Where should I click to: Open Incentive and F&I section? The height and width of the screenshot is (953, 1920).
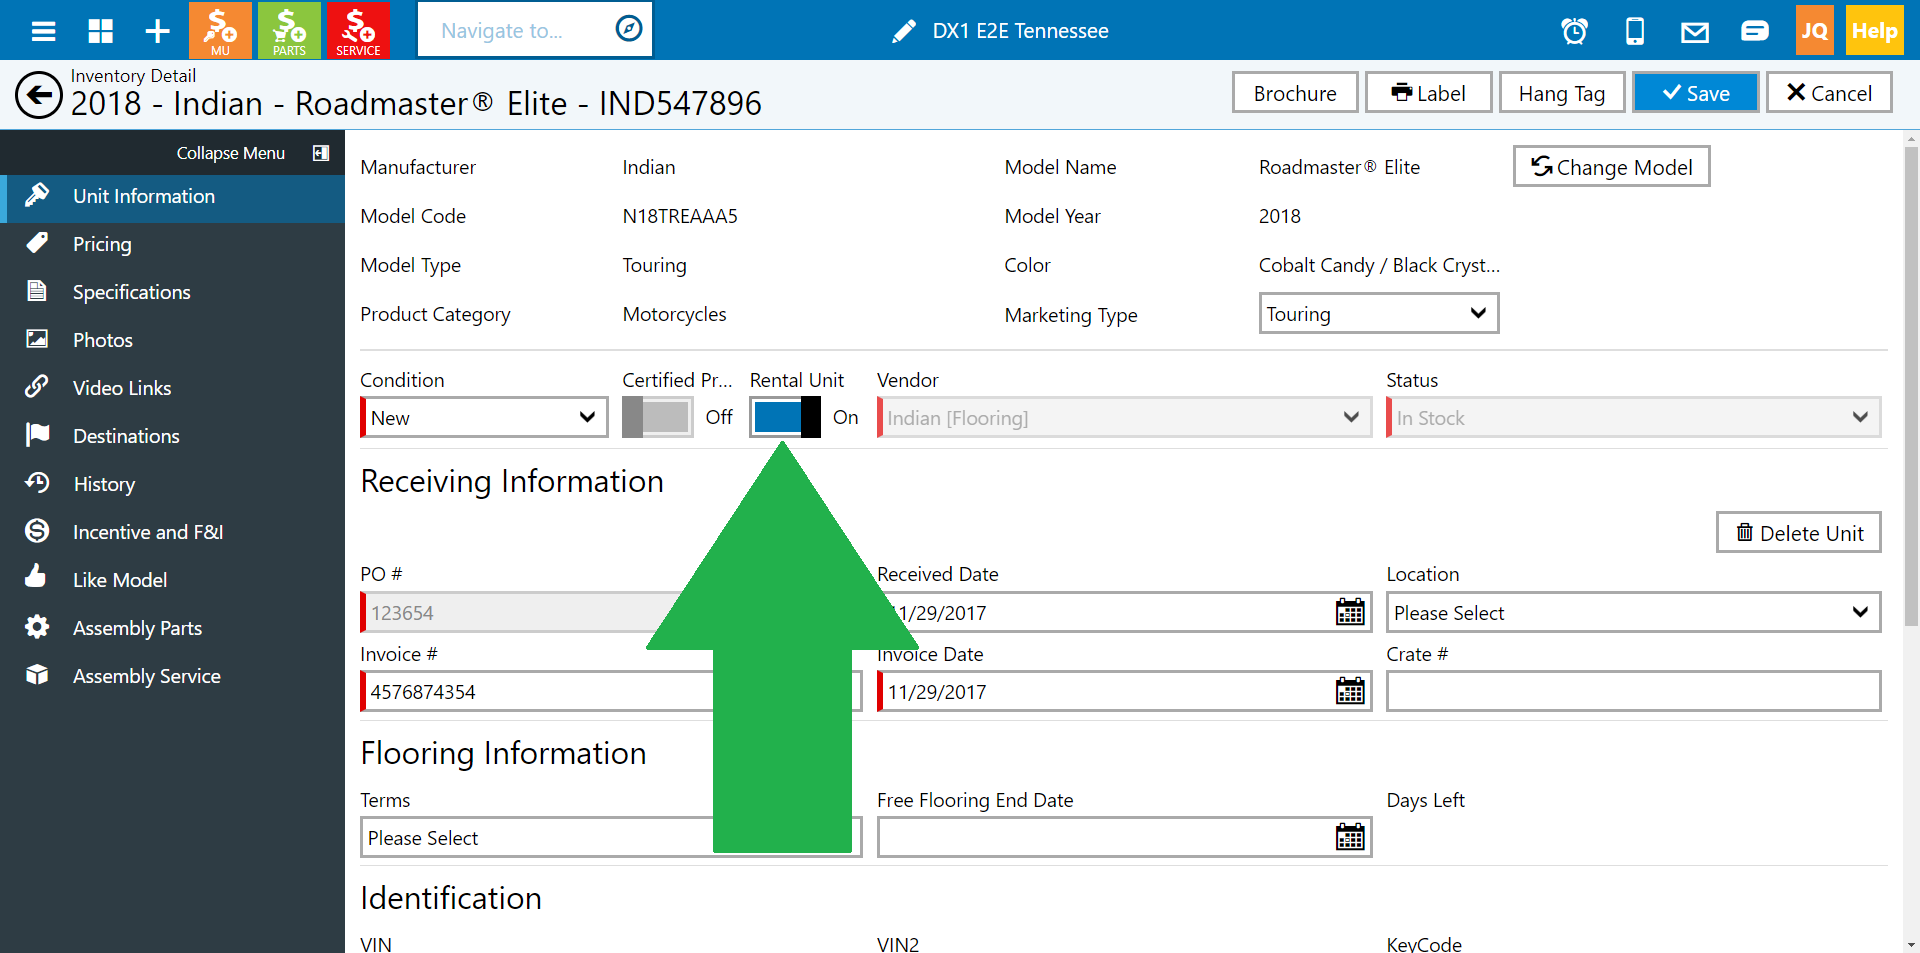pos(172,532)
